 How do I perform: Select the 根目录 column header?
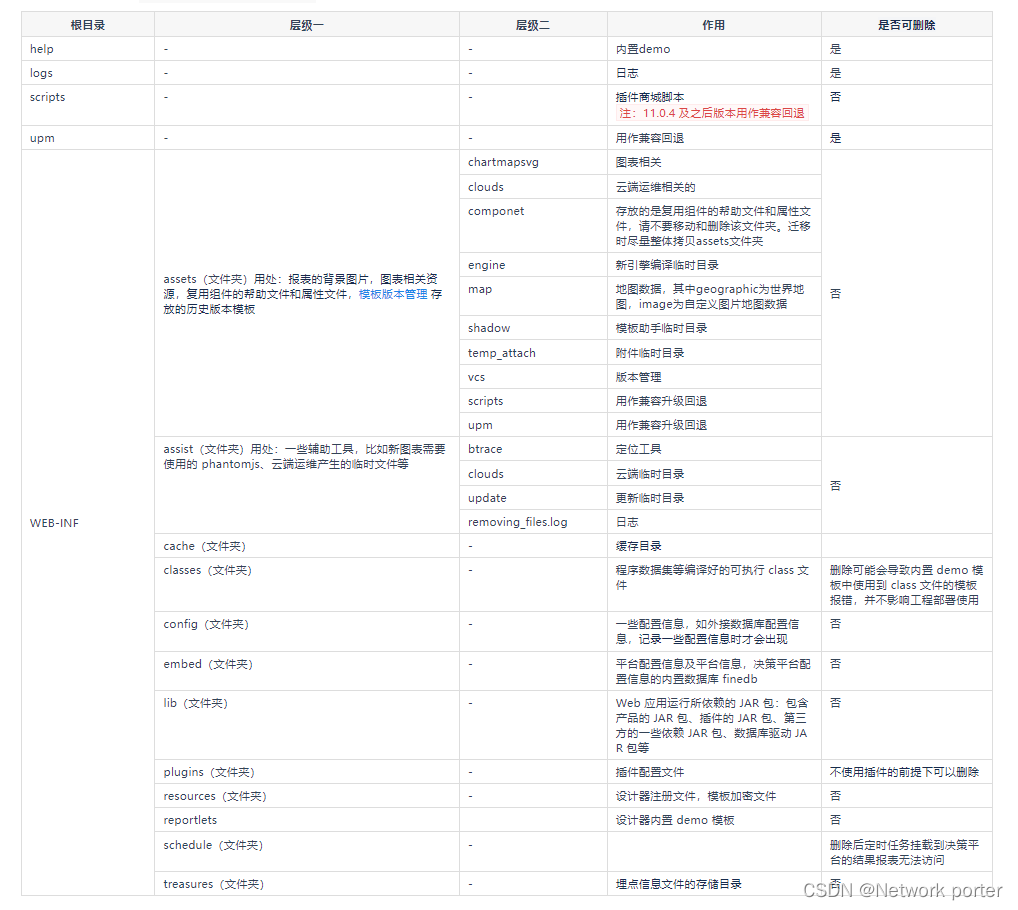coord(88,24)
